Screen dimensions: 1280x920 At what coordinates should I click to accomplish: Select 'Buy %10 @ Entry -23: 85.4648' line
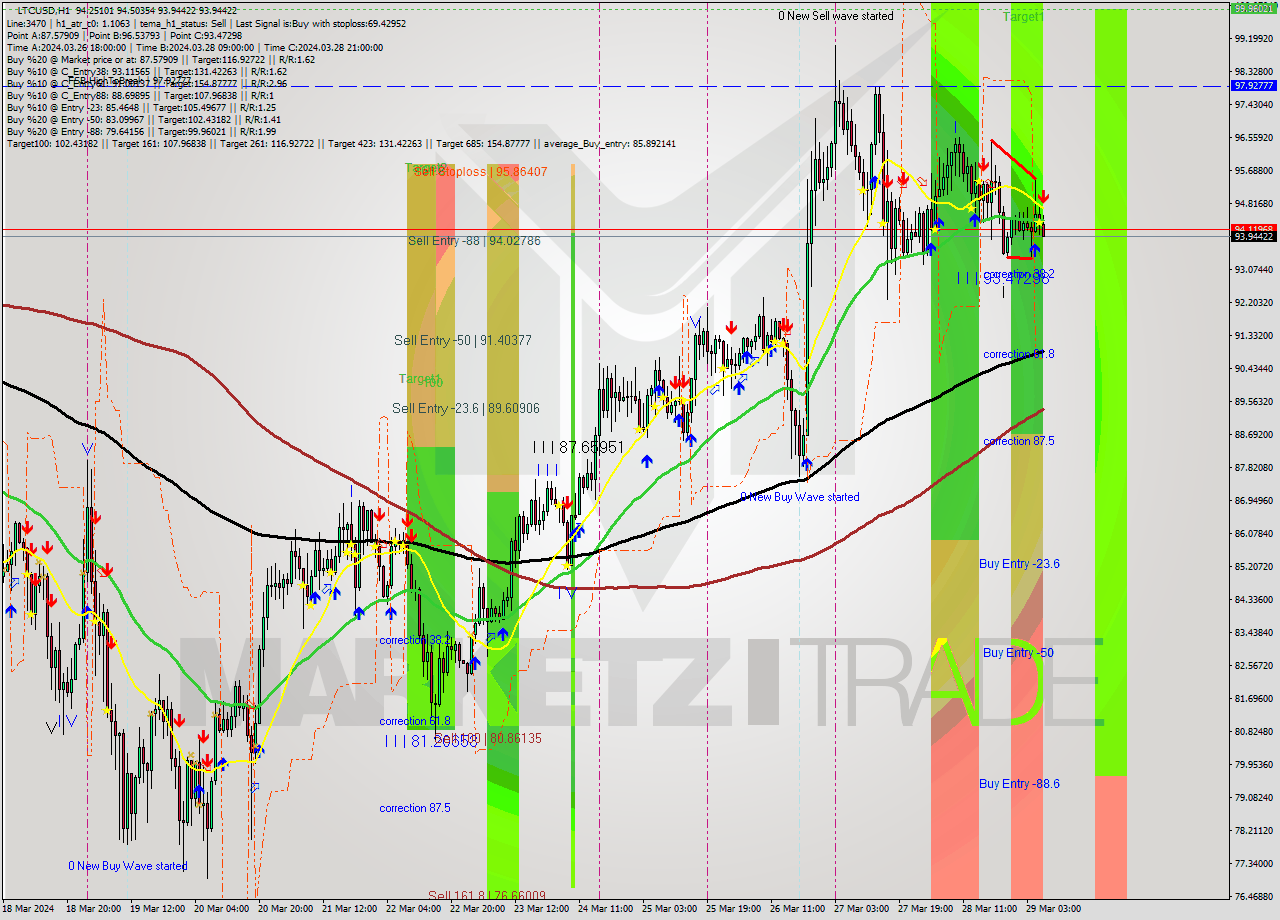click(x=141, y=107)
